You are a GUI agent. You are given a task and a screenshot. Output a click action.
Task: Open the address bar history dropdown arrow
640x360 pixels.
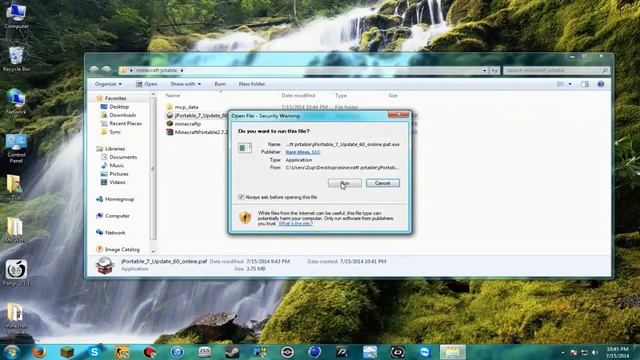click(x=484, y=71)
